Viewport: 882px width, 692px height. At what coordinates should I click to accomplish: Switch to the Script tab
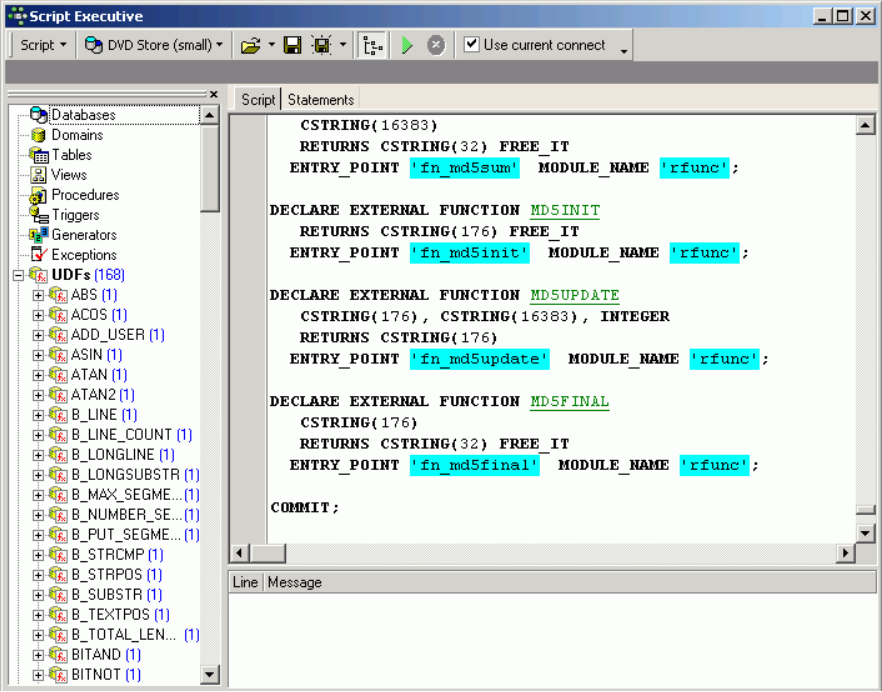[258, 99]
